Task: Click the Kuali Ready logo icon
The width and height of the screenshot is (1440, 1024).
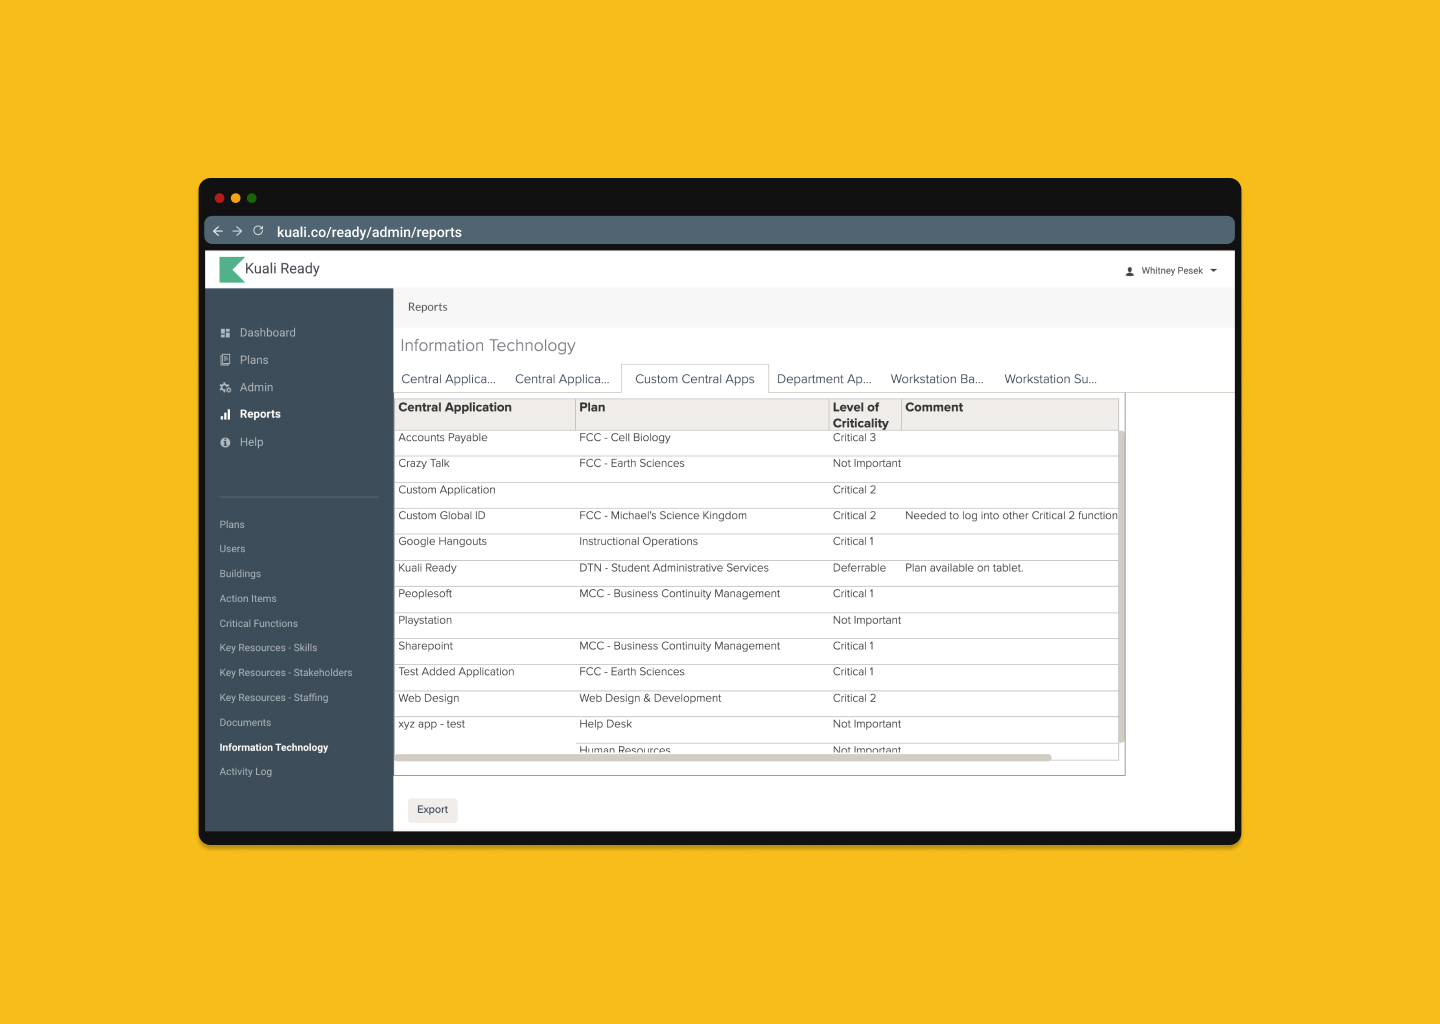Action: tap(232, 269)
